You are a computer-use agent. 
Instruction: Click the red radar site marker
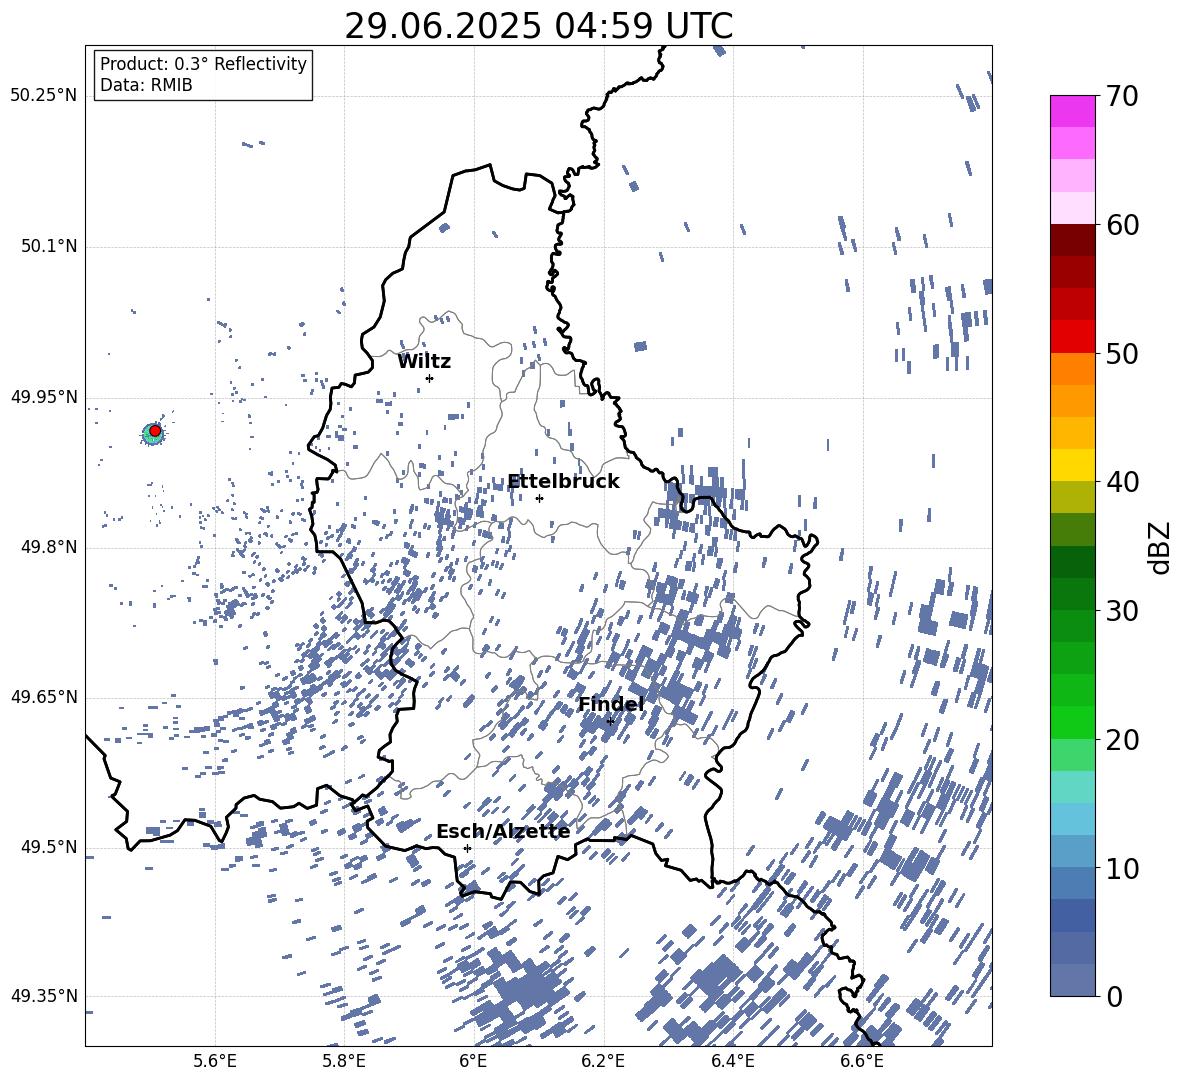click(x=155, y=431)
